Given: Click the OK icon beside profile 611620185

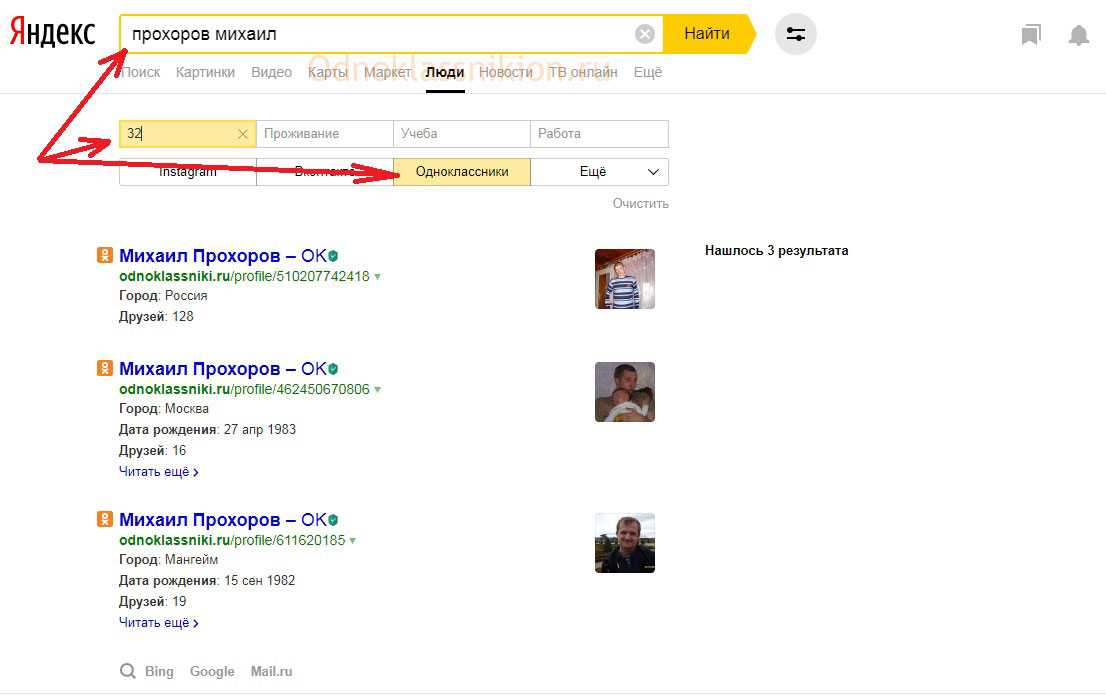Looking at the screenshot, I should tap(104, 519).
